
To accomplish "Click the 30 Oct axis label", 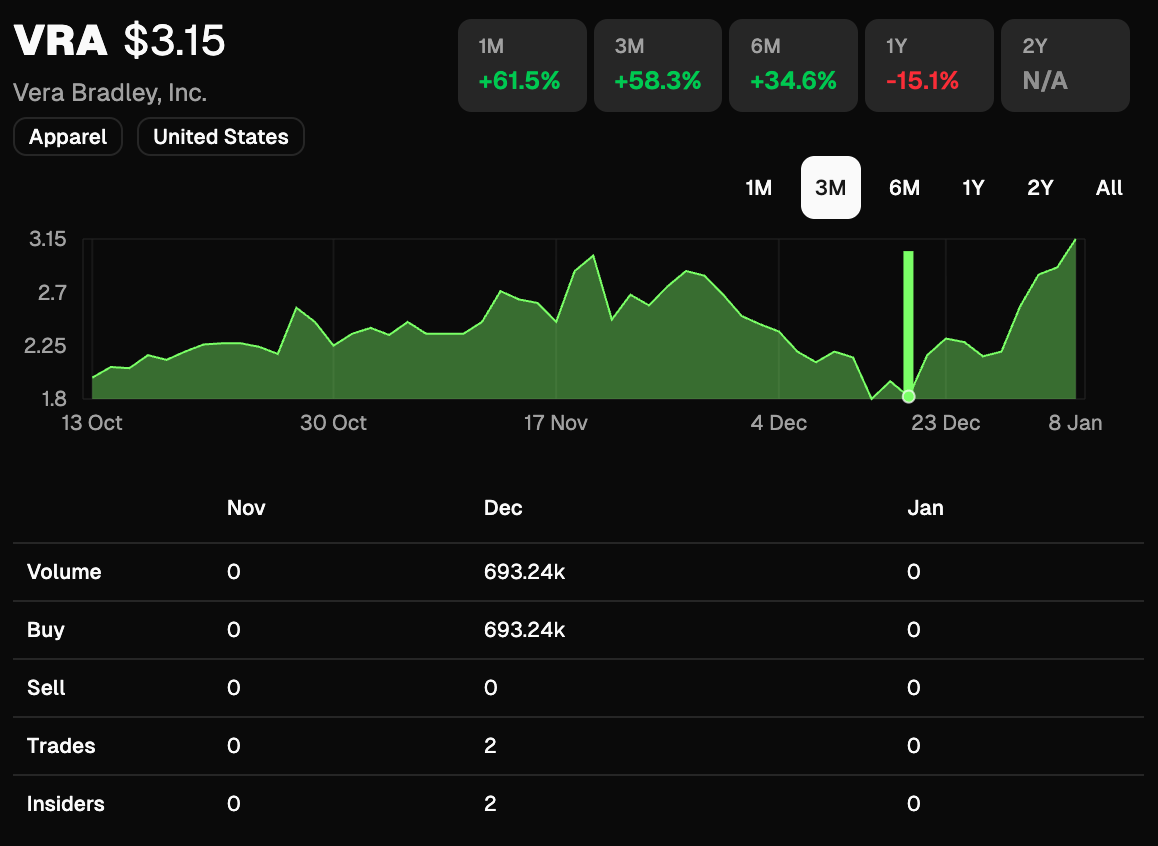I will click(x=333, y=423).
